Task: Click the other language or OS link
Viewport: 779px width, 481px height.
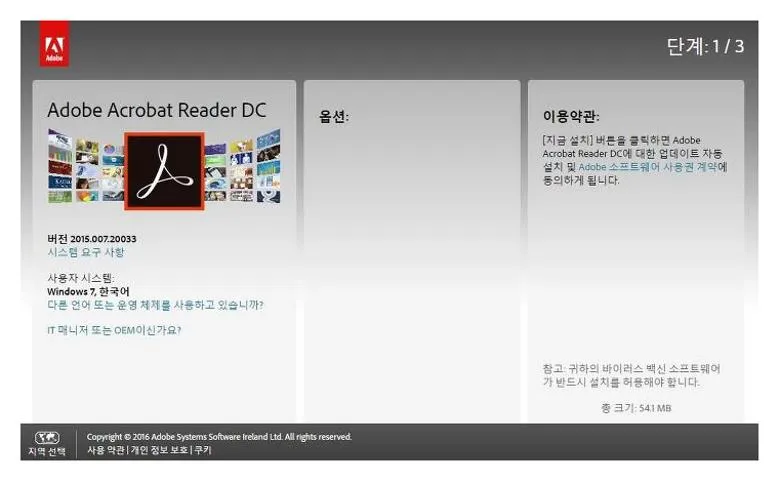Action: (x=156, y=305)
